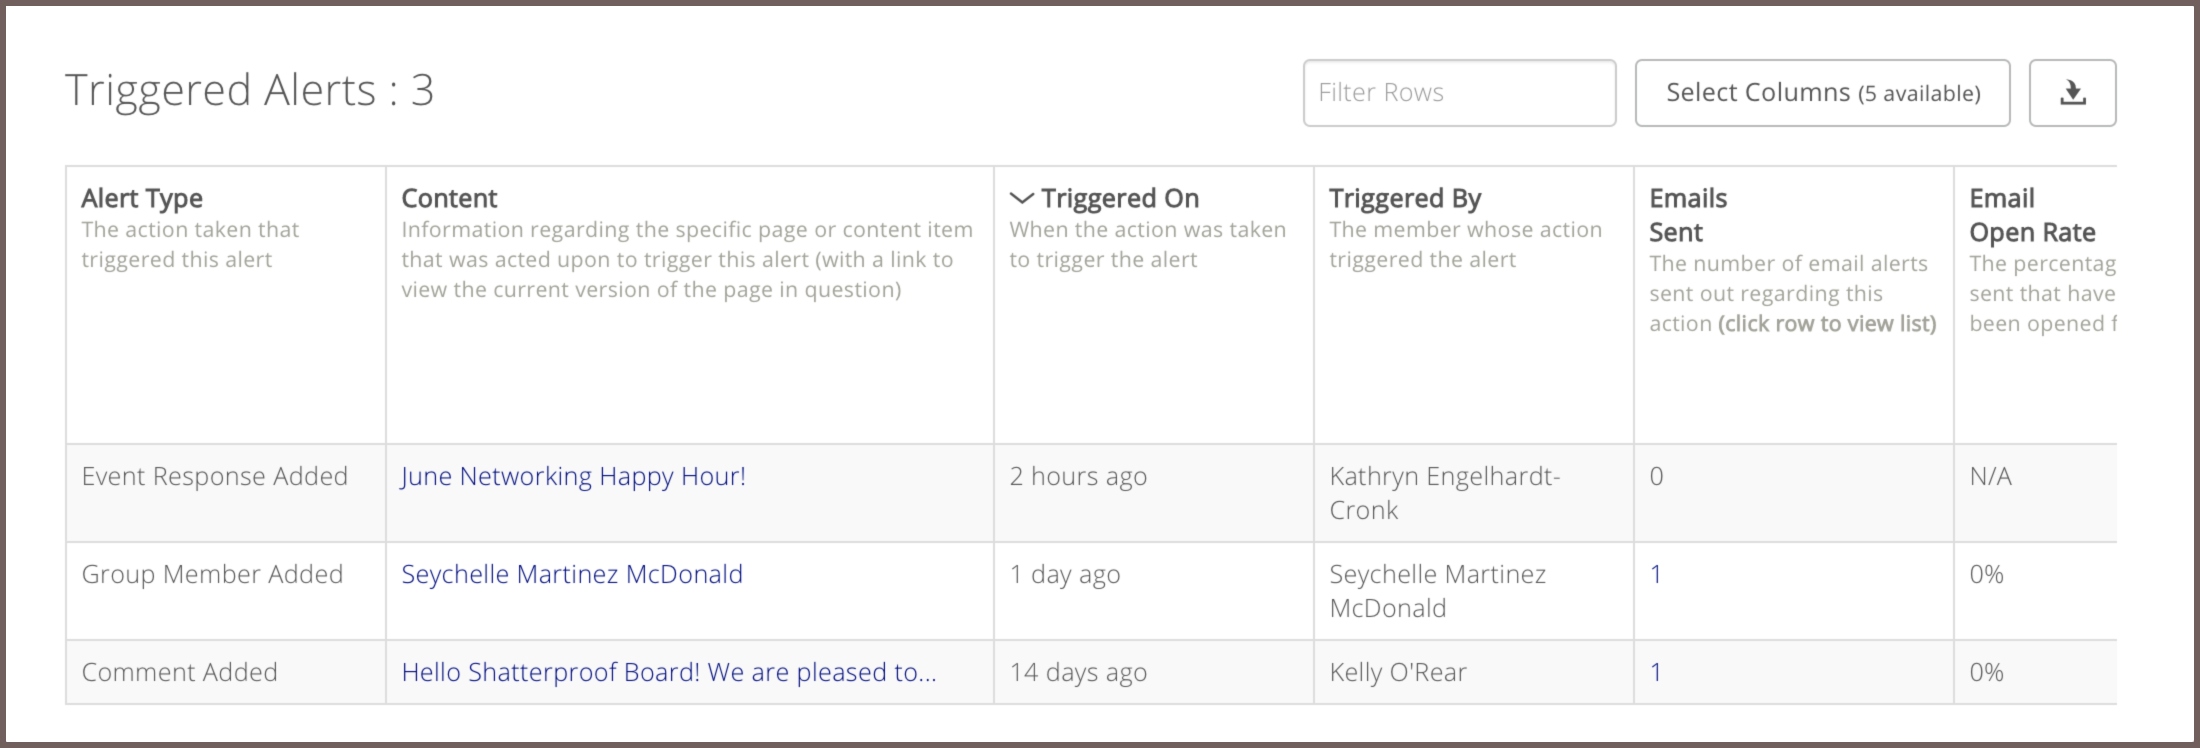The image size is (2200, 748).
Task: Sort by Triggered By column header
Action: pyautogui.click(x=1405, y=198)
